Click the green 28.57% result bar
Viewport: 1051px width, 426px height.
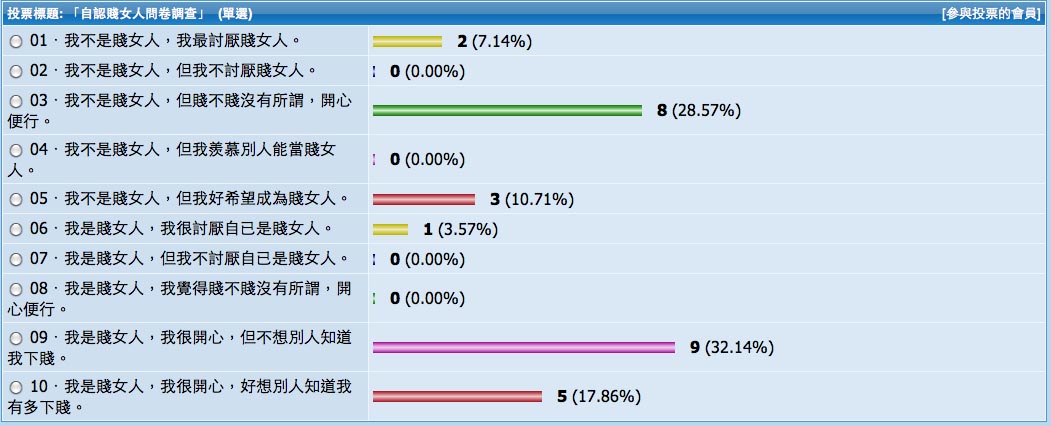[x=507, y=110]
